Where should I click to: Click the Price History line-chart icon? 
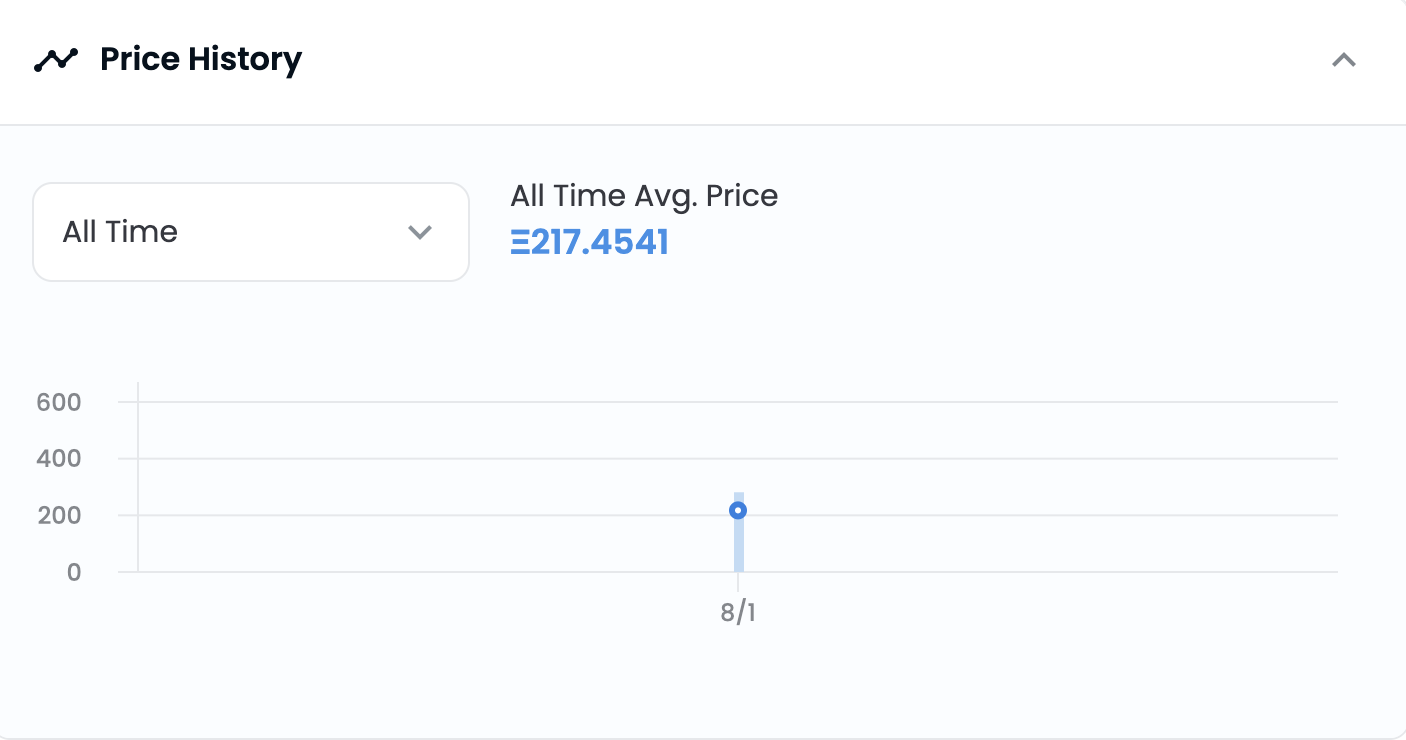click(x=55, y=60)
